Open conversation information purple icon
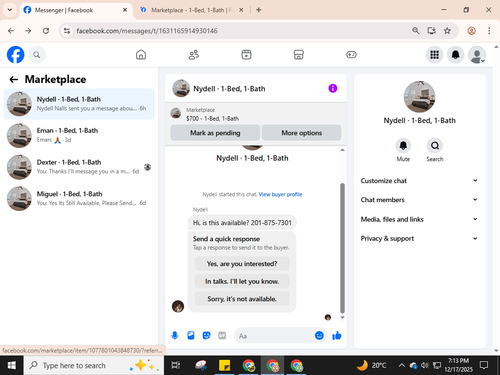This screenshot has width=500, height=375. [333, 88]
